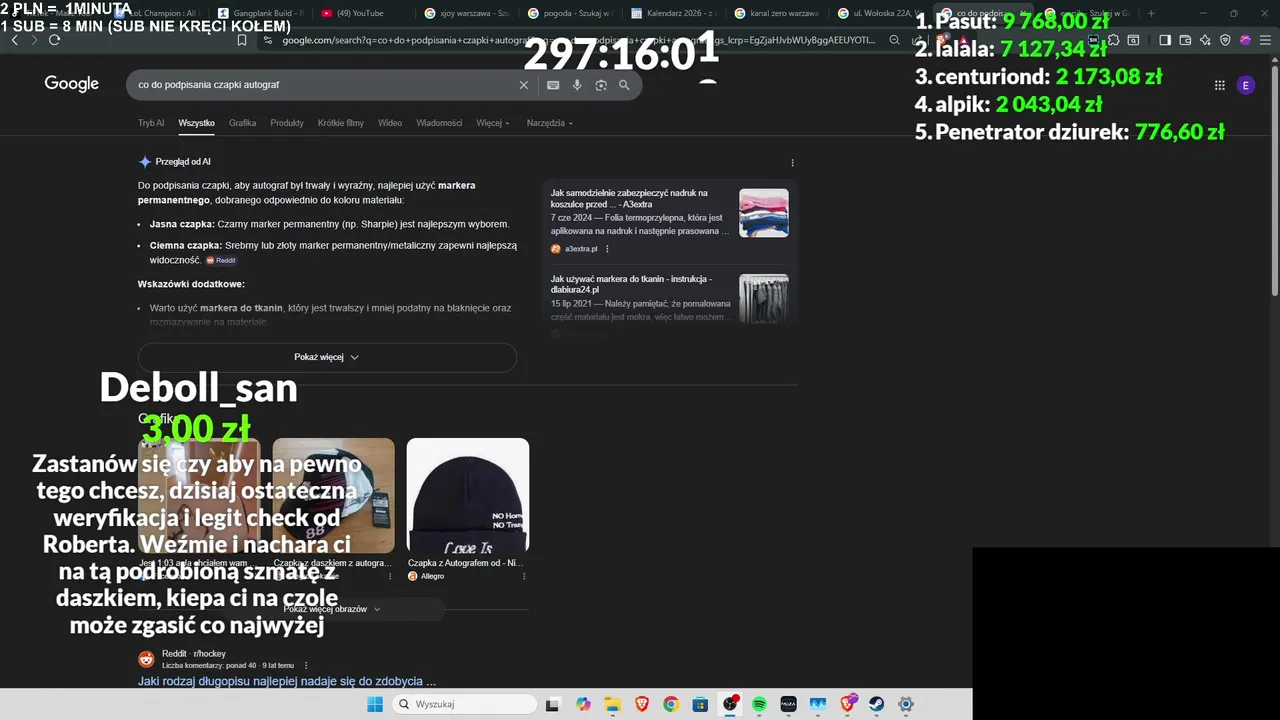Image resolution: width=1280 pixels, height=720 pixels.
Task: Switch to the 'Kalendarz 2026' browser tab
Action: tap(675, 13)
